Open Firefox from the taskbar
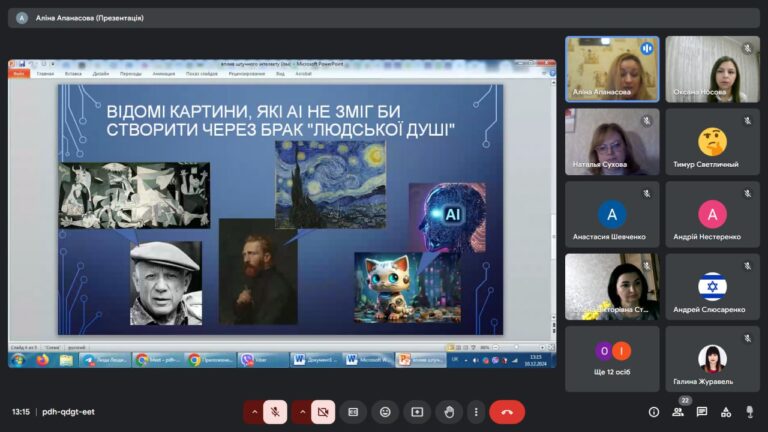 tap(43, 360)
